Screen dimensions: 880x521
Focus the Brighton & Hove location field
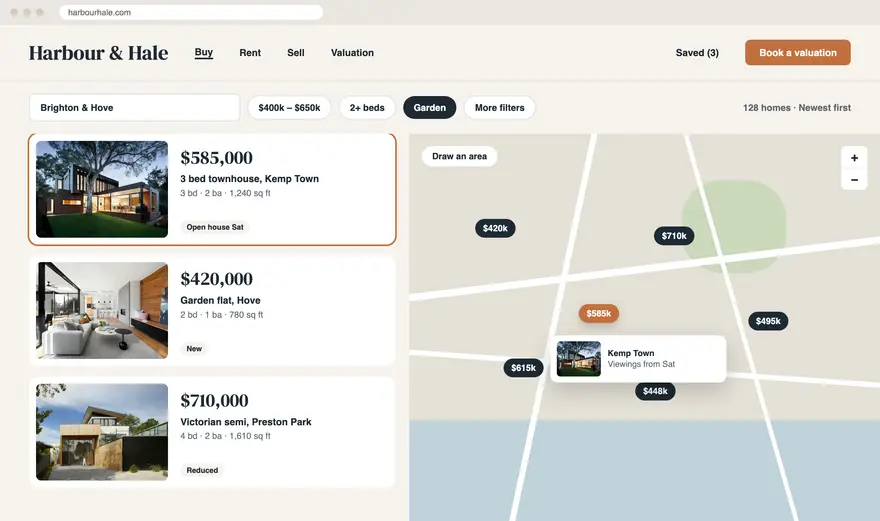click(x=135, y=108)
